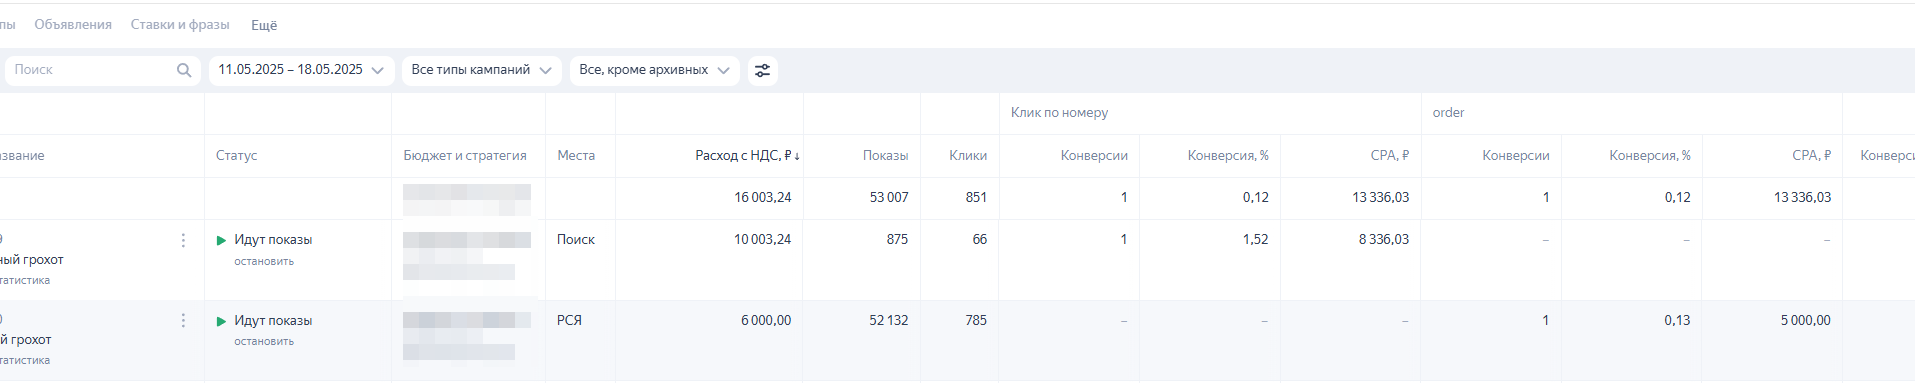This screenshot has width=1915, height=383.
Task: Switch to the Объявления tab
Action: click(x=73, y=24)
